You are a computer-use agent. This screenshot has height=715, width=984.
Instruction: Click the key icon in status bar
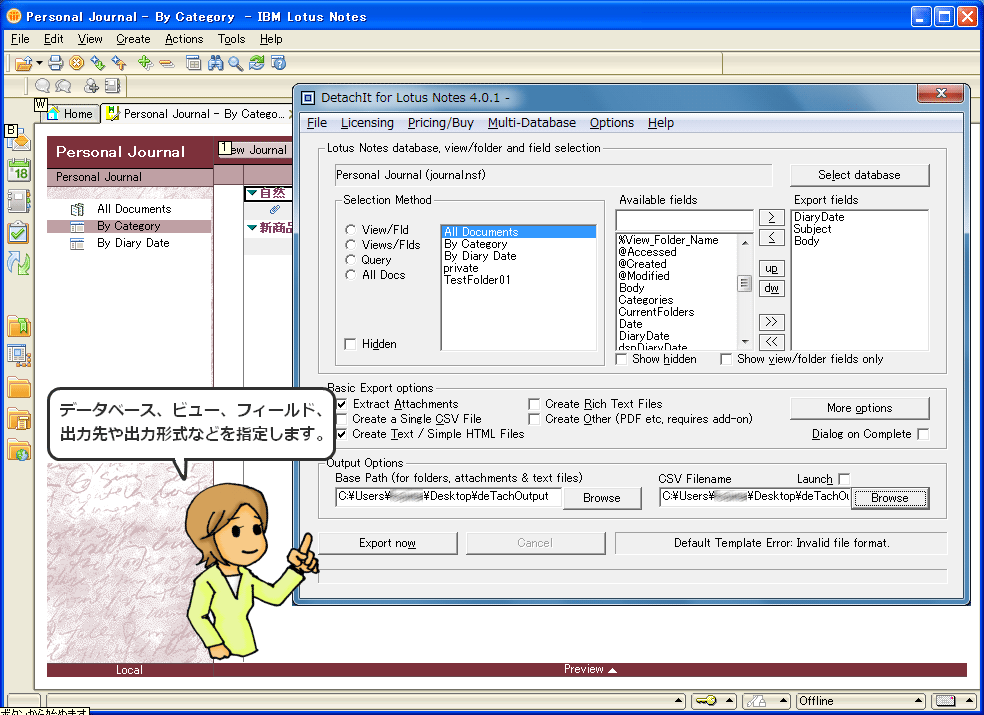tap(707, 701)
